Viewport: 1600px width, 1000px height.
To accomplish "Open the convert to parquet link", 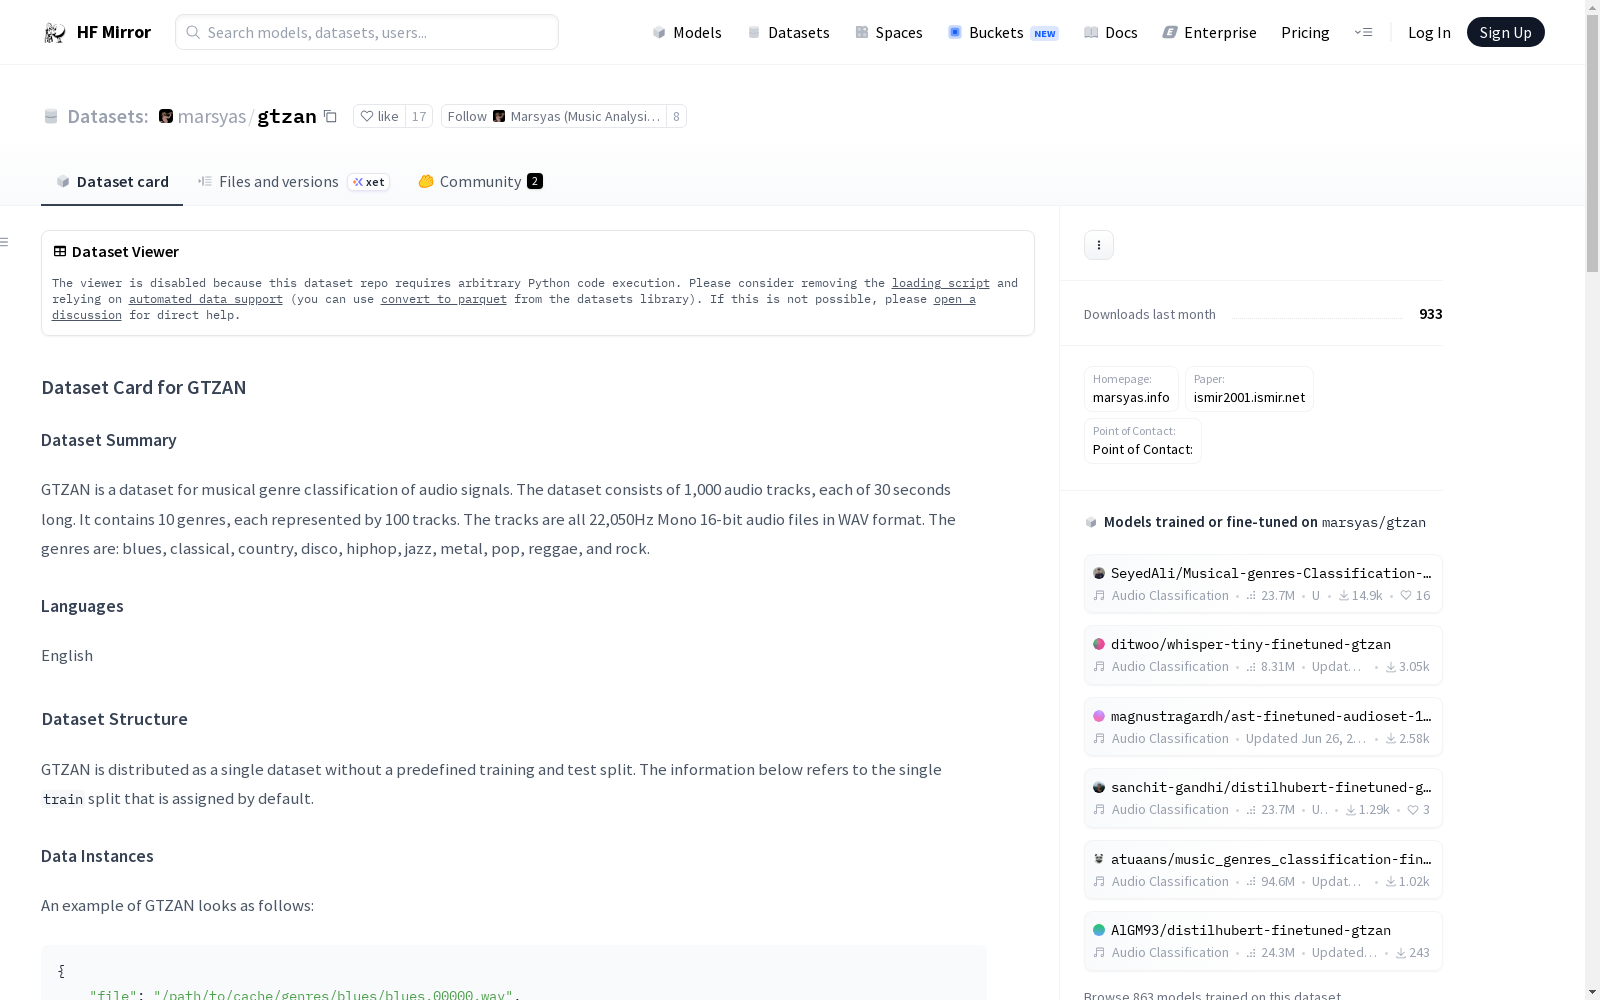I will click(x=444, y=299).
